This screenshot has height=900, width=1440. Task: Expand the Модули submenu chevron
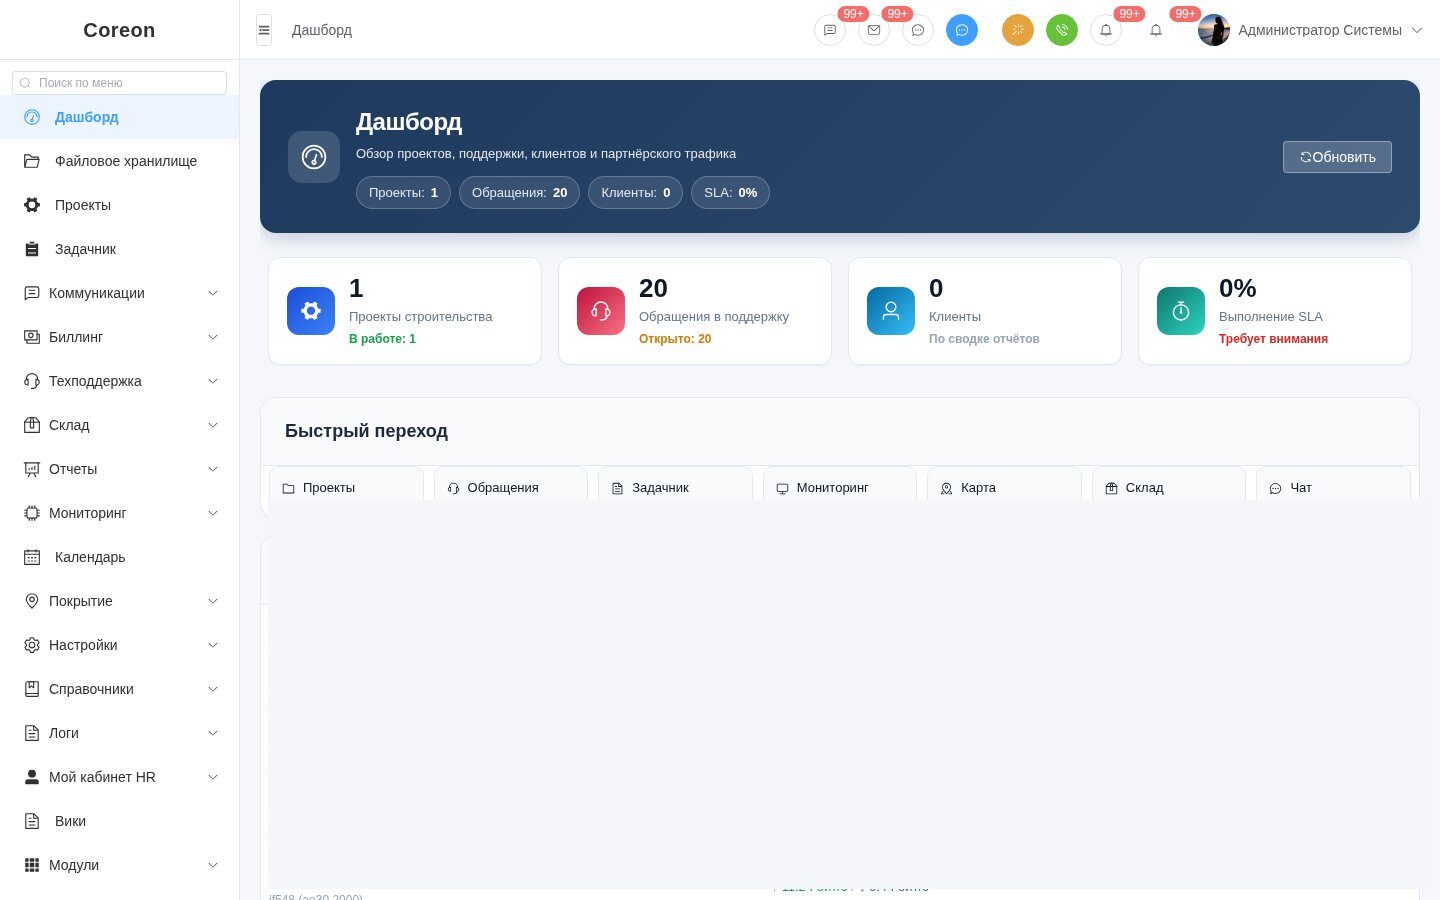click(x=213, y=865)
